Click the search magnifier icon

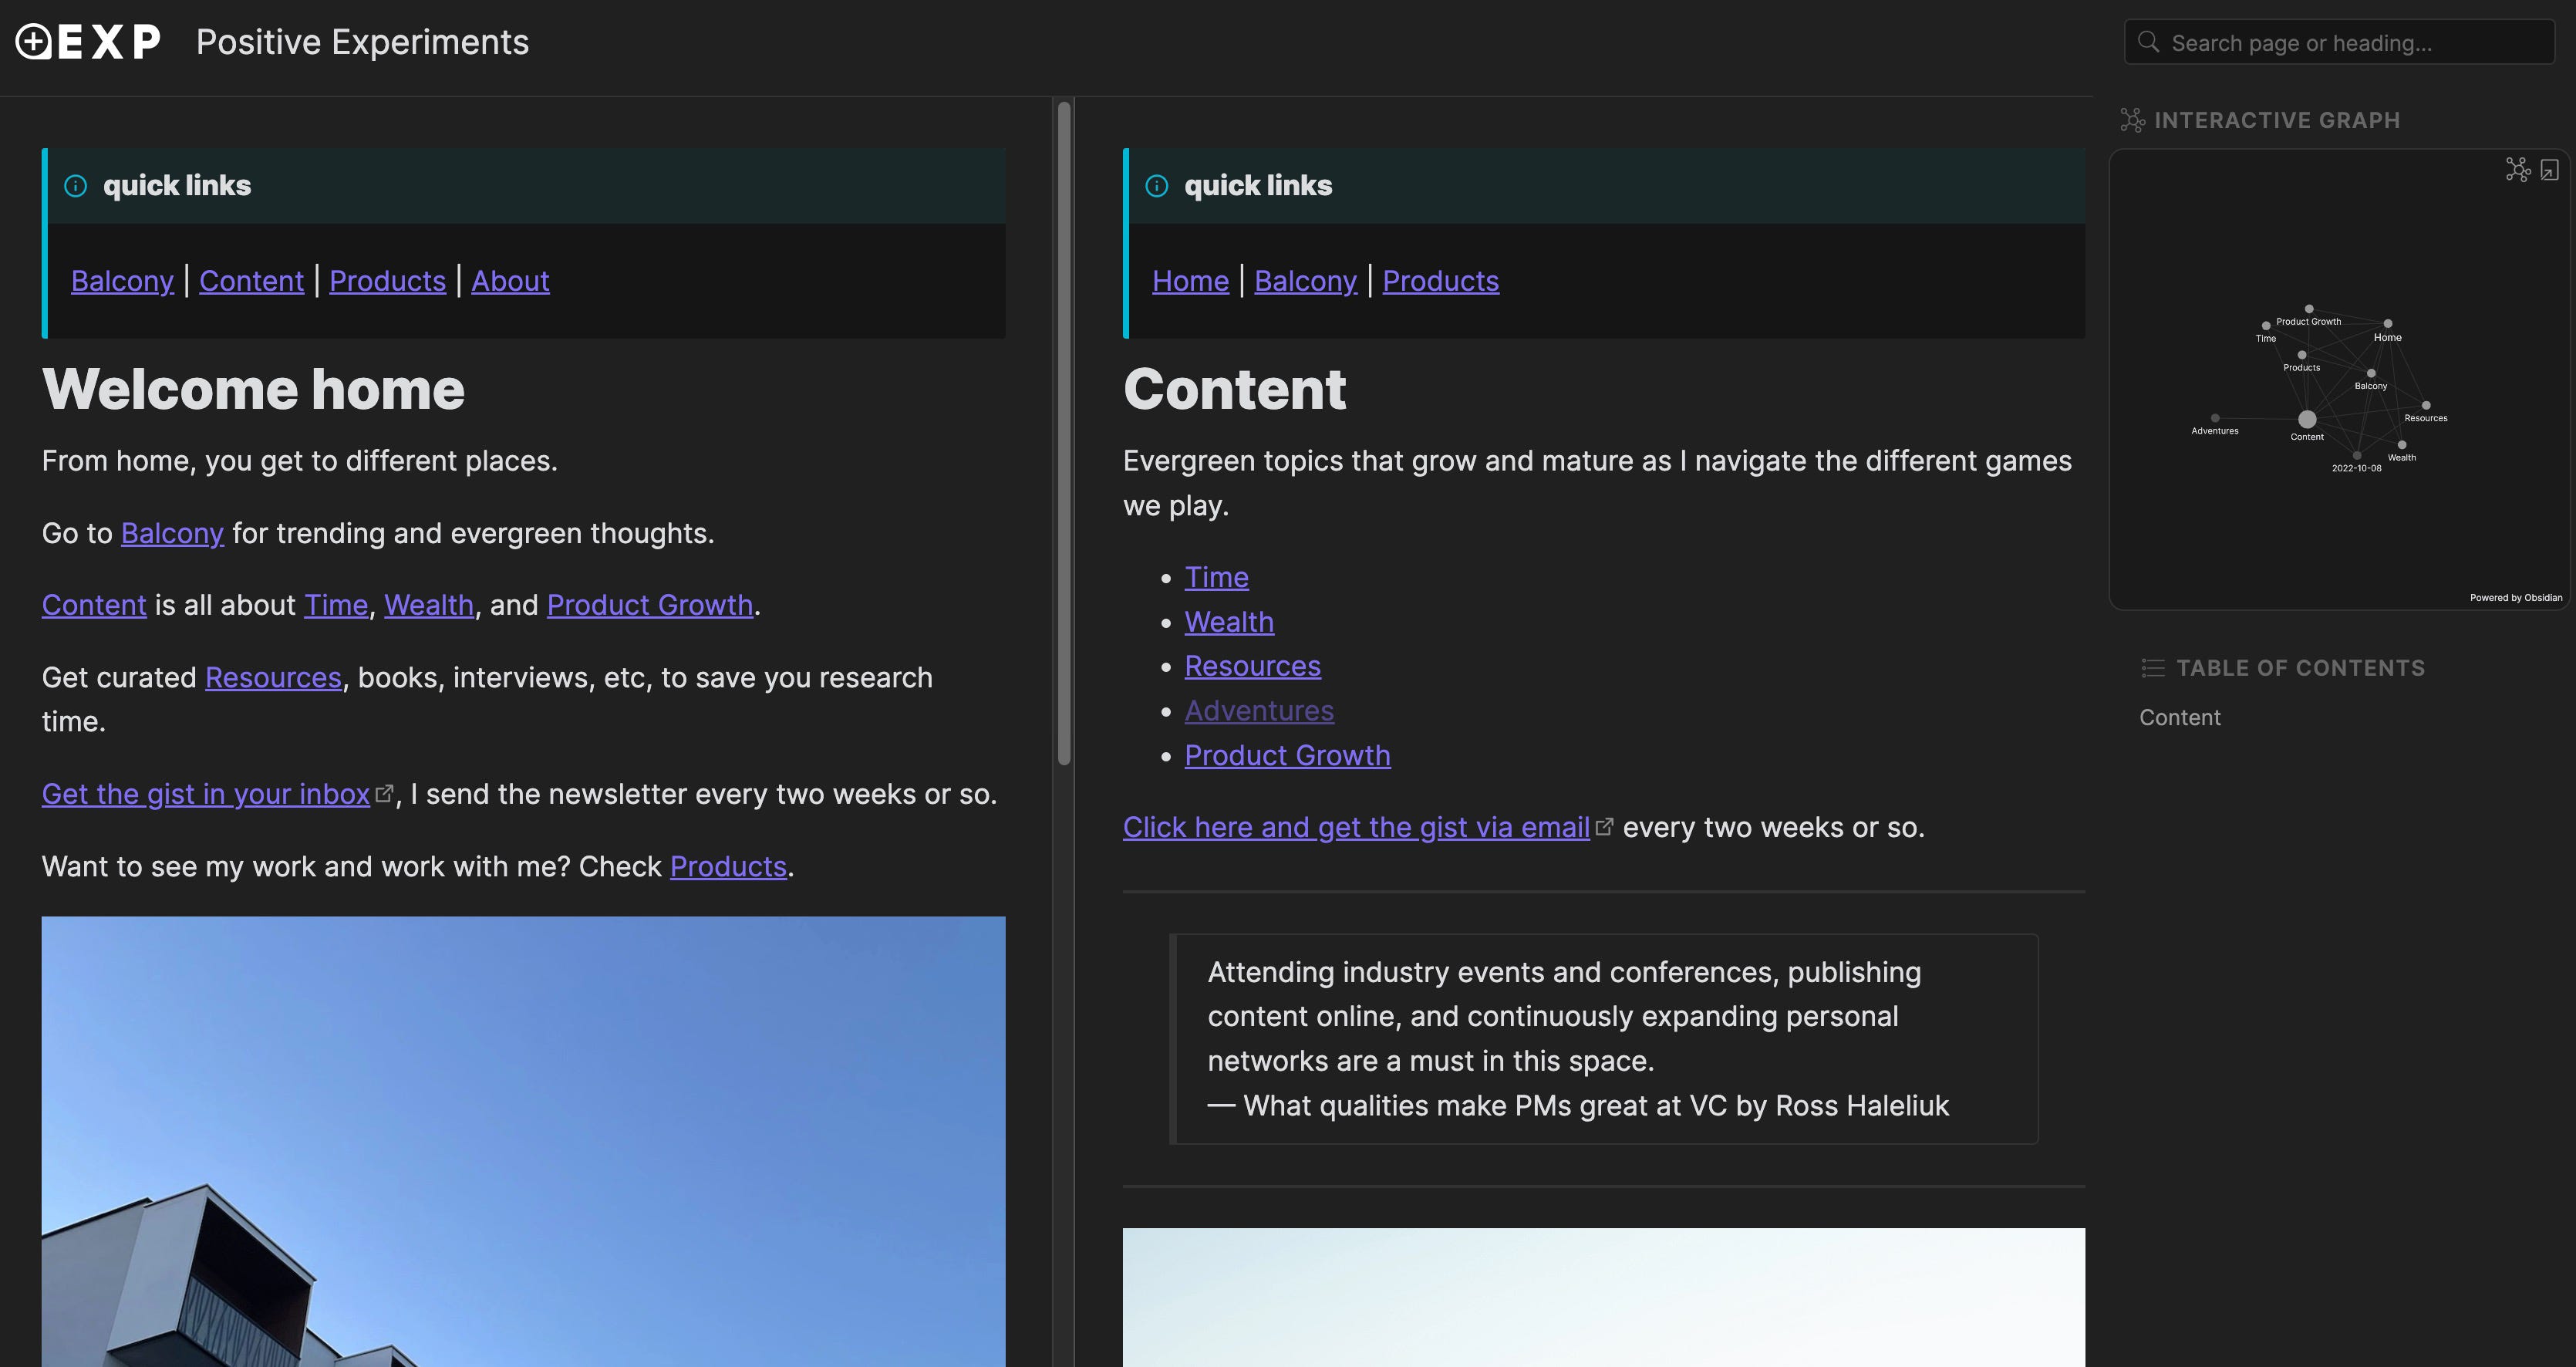point(2148,42)
